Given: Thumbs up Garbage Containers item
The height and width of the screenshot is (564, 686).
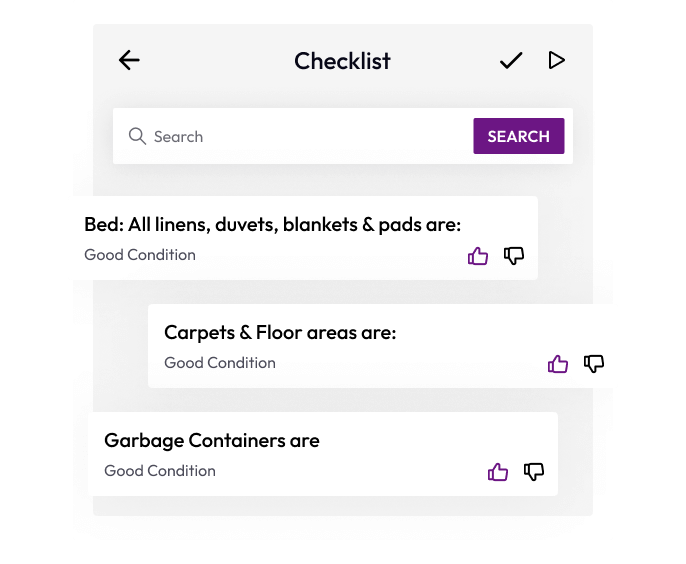Looking at the screenshot, I should (498, 472).
